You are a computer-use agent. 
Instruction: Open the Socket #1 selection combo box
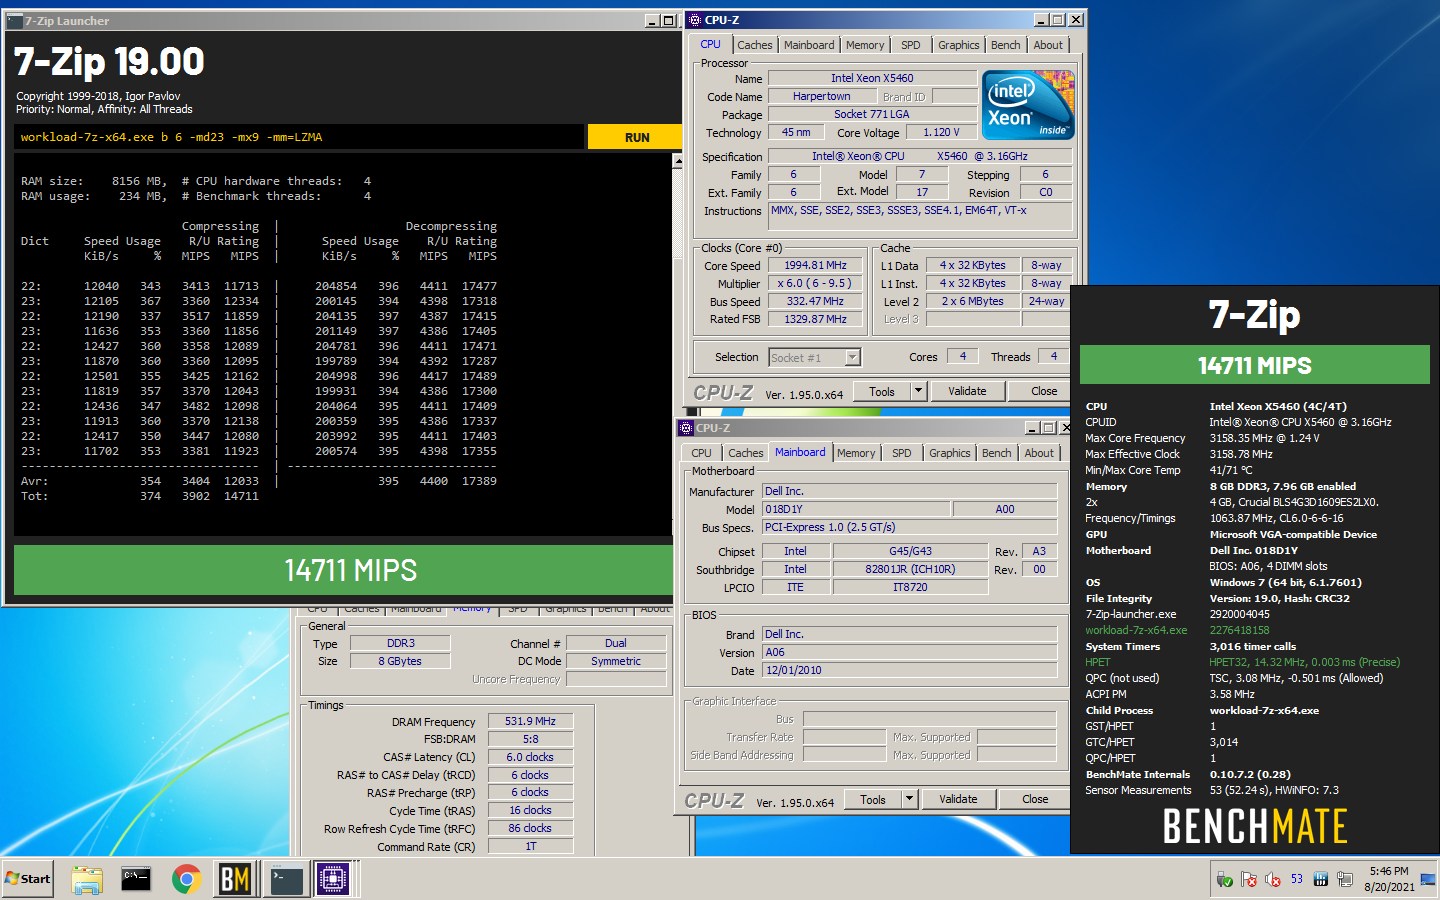[814, 357]
